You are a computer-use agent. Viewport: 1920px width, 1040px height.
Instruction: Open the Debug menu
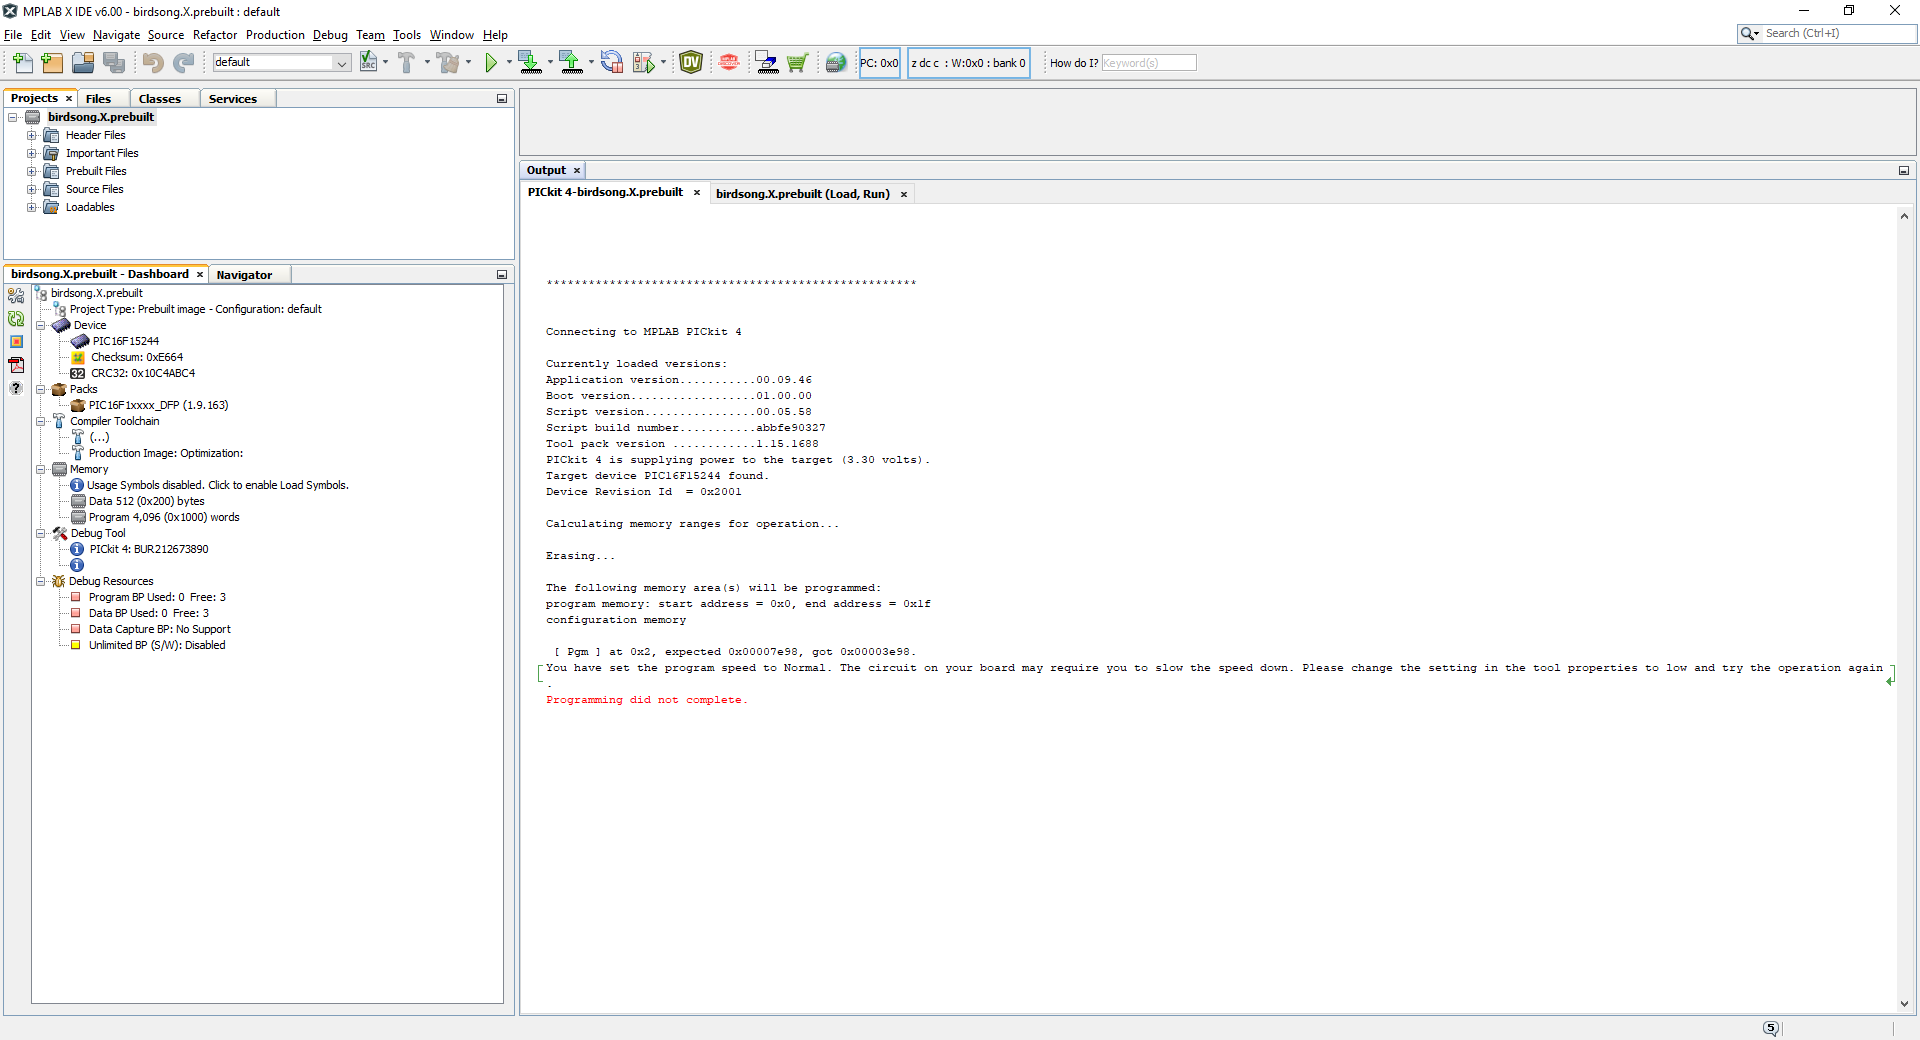coord(330,35)
